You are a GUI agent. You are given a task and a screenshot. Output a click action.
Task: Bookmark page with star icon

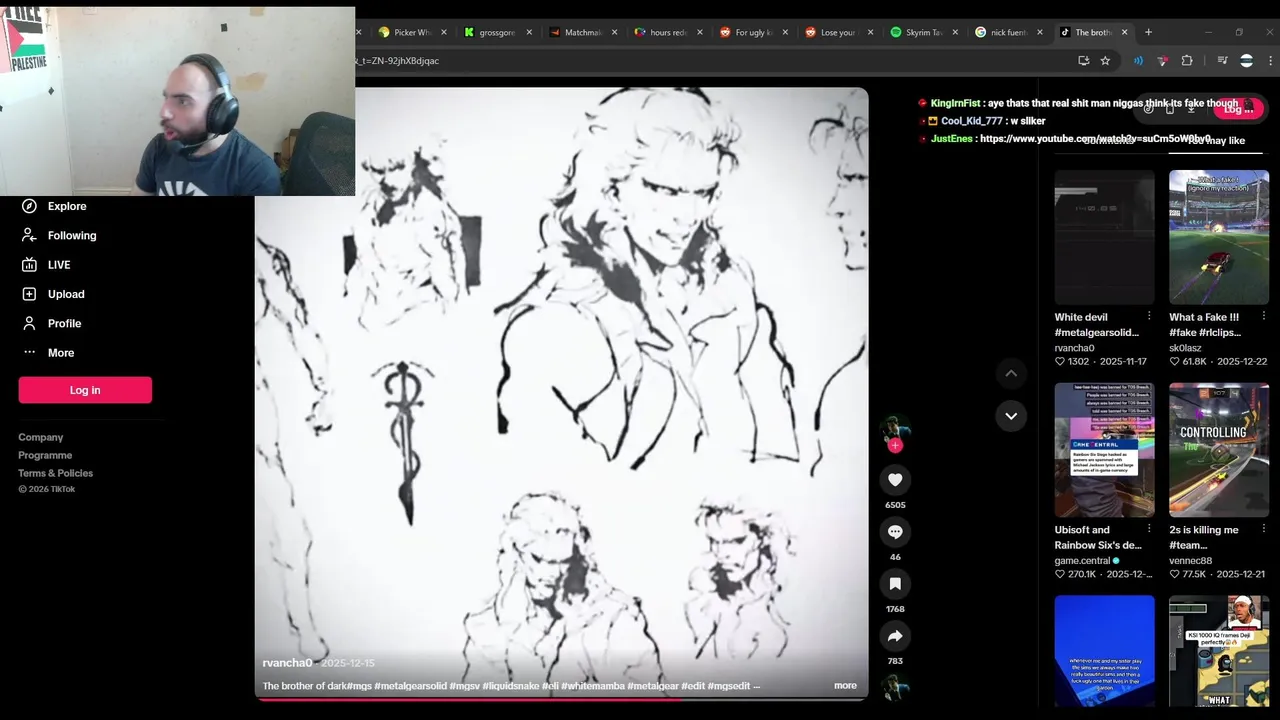pos(1105,61)
